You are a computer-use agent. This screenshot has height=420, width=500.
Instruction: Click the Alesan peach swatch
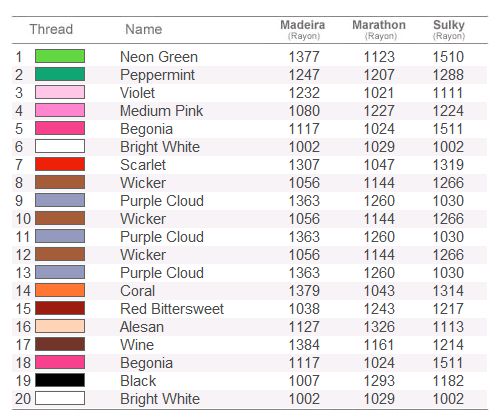[x=60, y=326]
